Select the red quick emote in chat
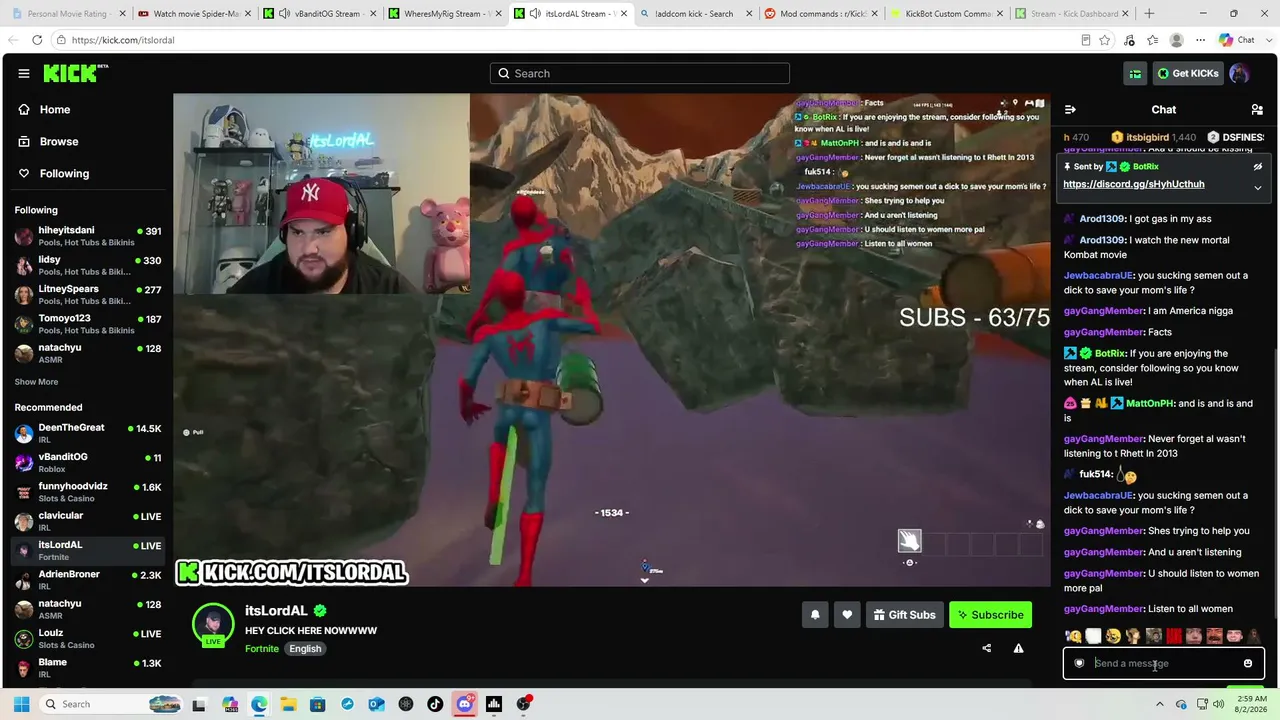 pos(1174,636)
